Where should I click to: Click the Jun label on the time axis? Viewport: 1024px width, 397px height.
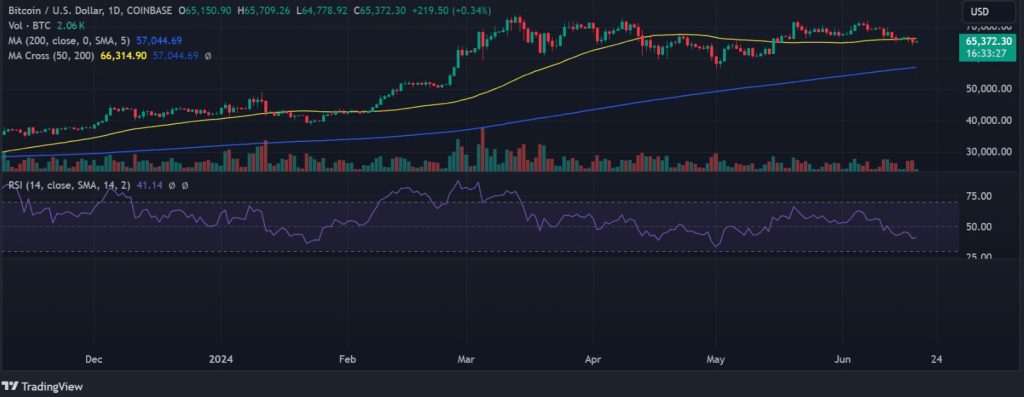coord(842,359)
